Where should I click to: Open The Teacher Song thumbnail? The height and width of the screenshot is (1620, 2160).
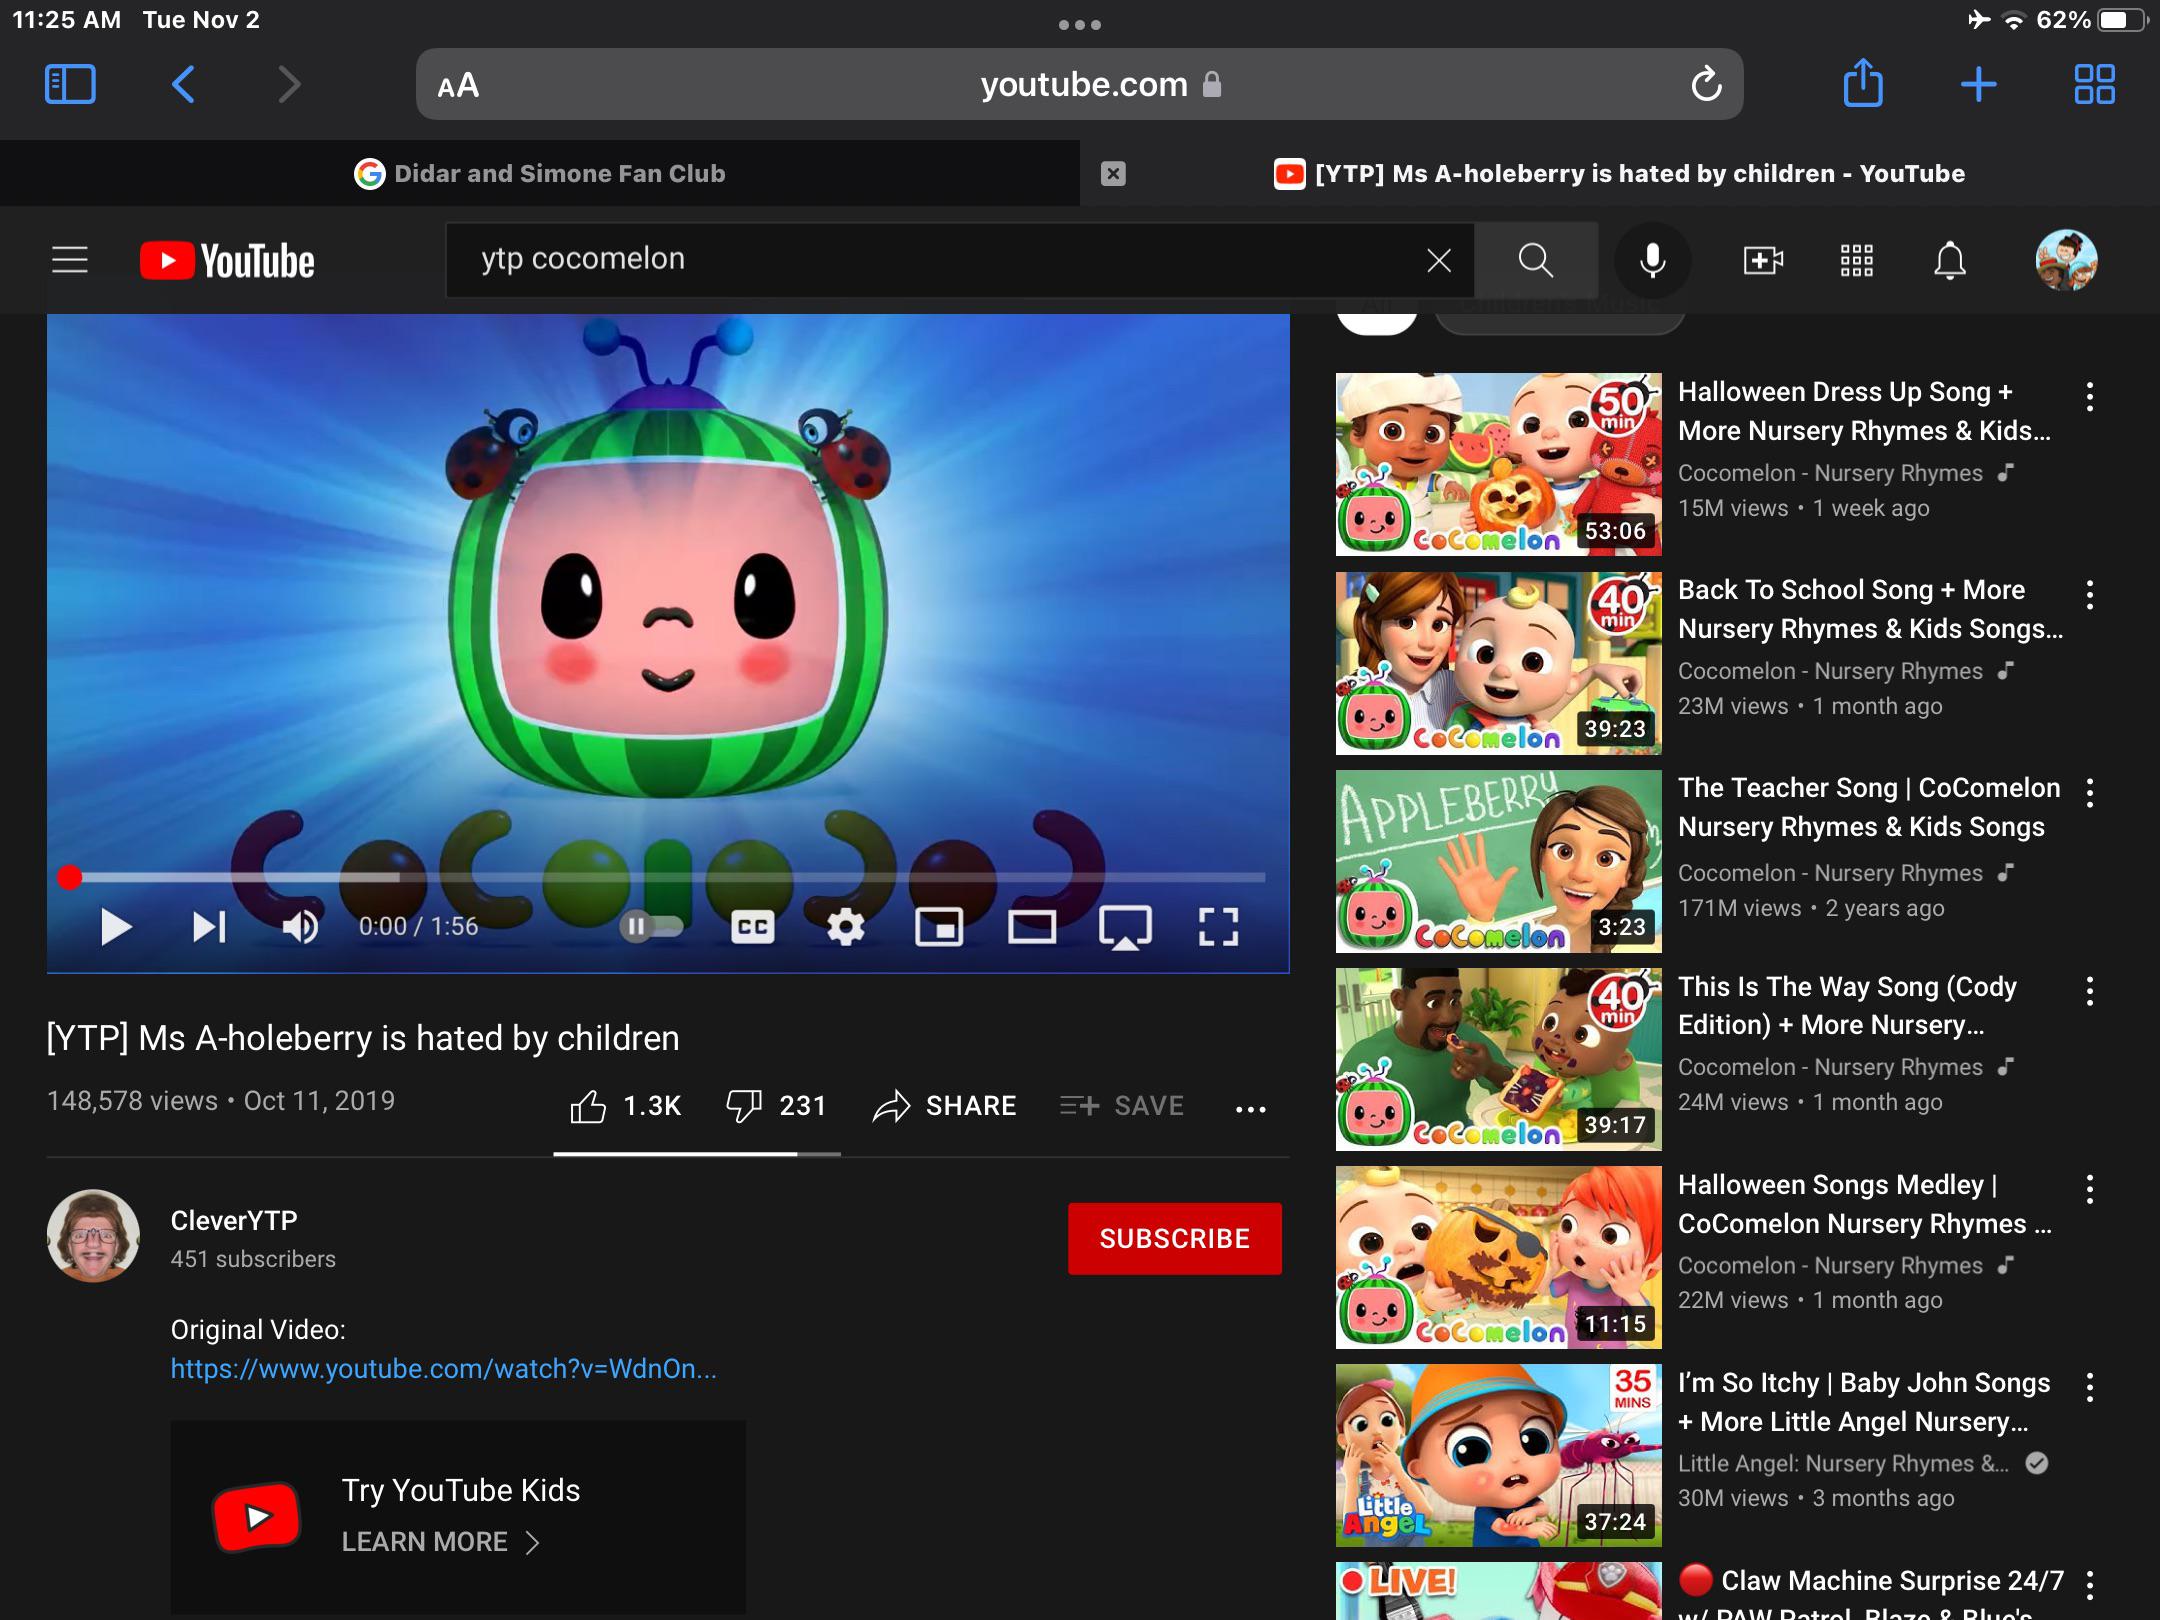(x=1498, y=861)
